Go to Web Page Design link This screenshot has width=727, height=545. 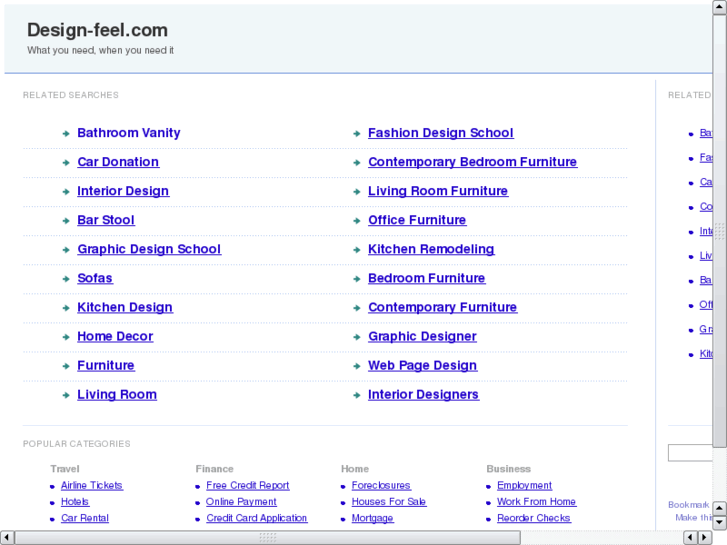(x=422, y=365)
